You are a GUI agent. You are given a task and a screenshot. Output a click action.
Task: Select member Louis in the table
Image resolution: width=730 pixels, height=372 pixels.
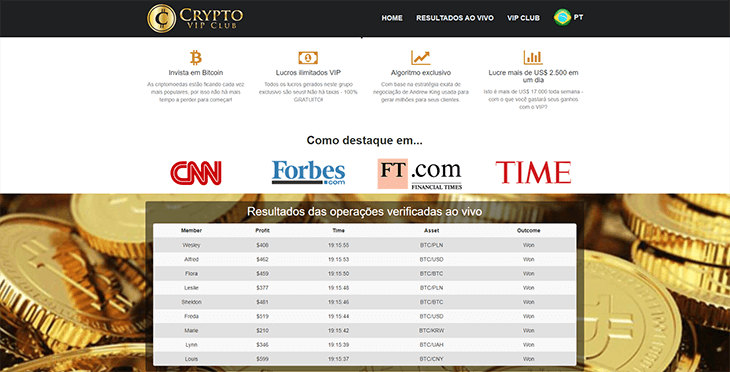(191, 359)
